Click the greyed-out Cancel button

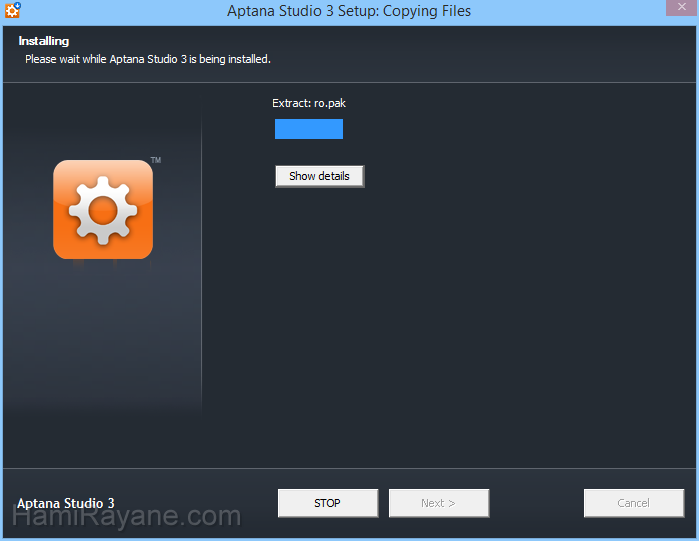(x=634, y=503)
